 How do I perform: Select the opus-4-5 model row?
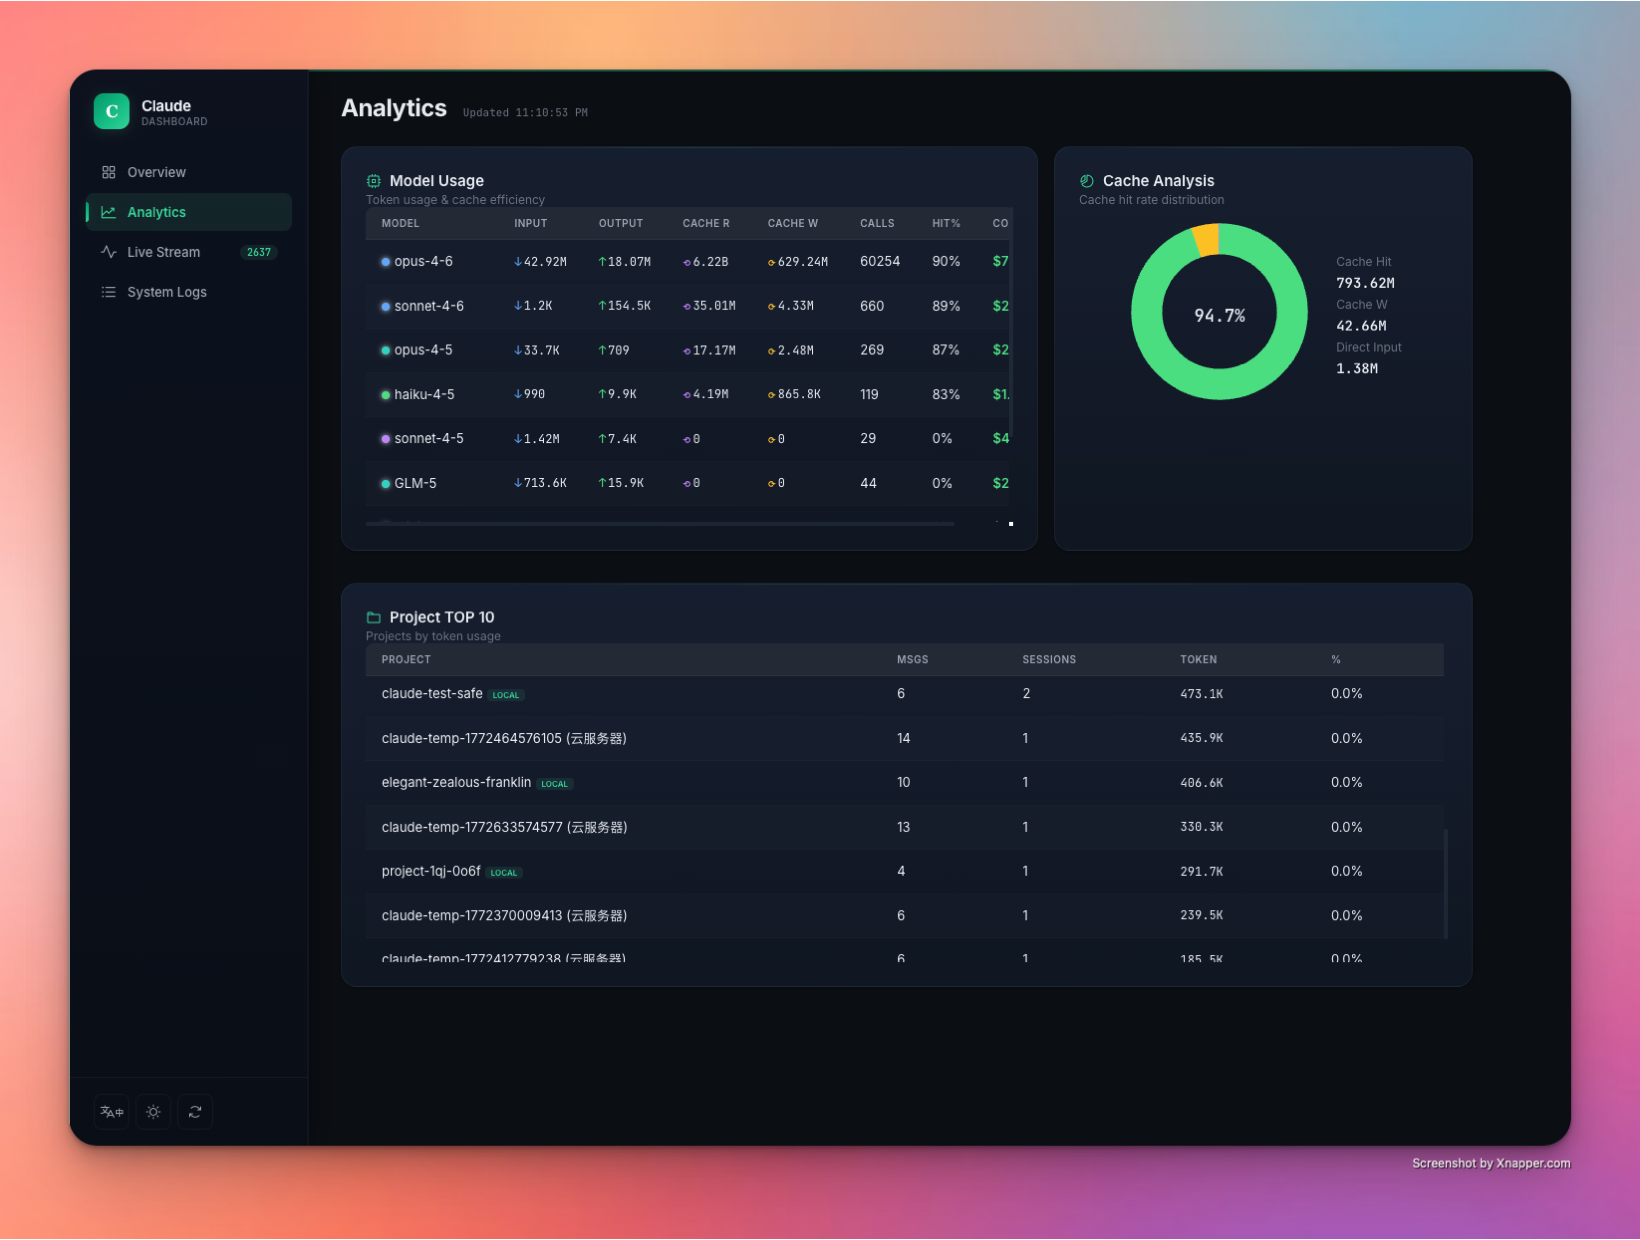[x=689, y=350]
